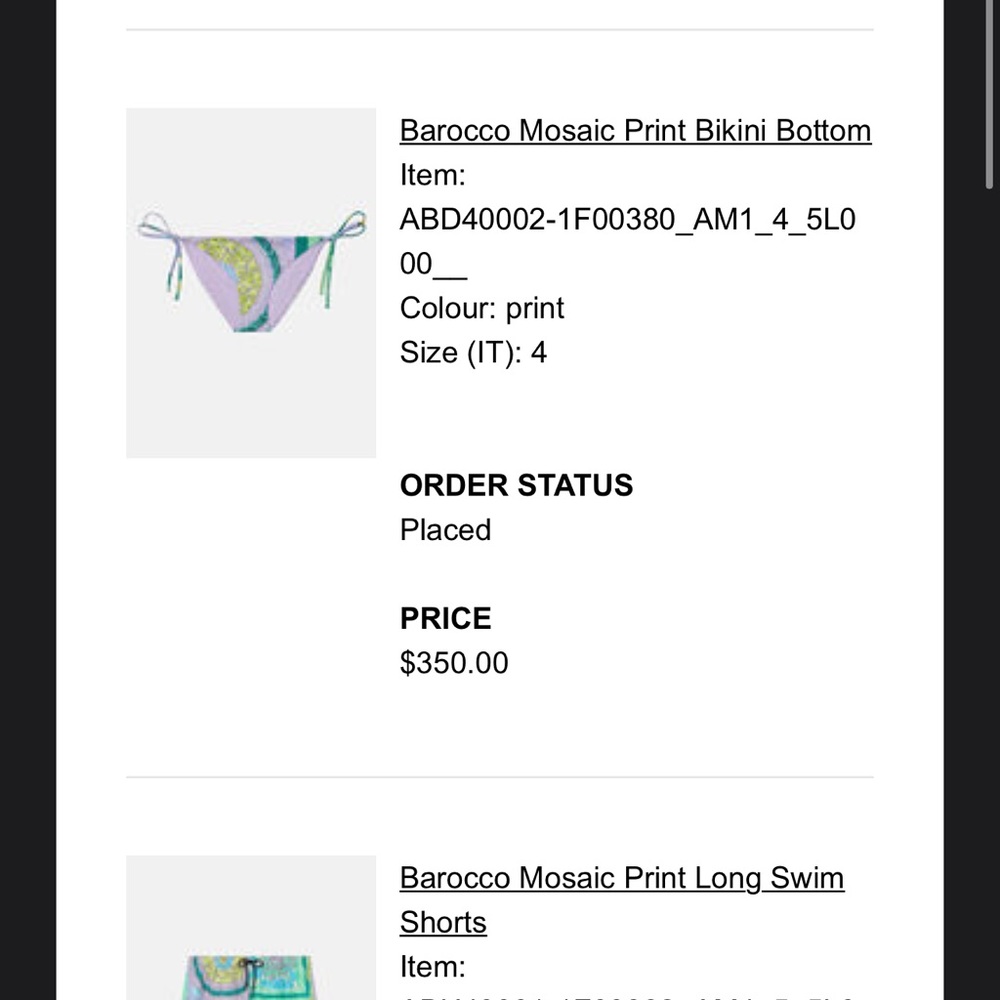Click the Item label under the bikini title
The image size is (1000, 1000).
pos(432,175)
